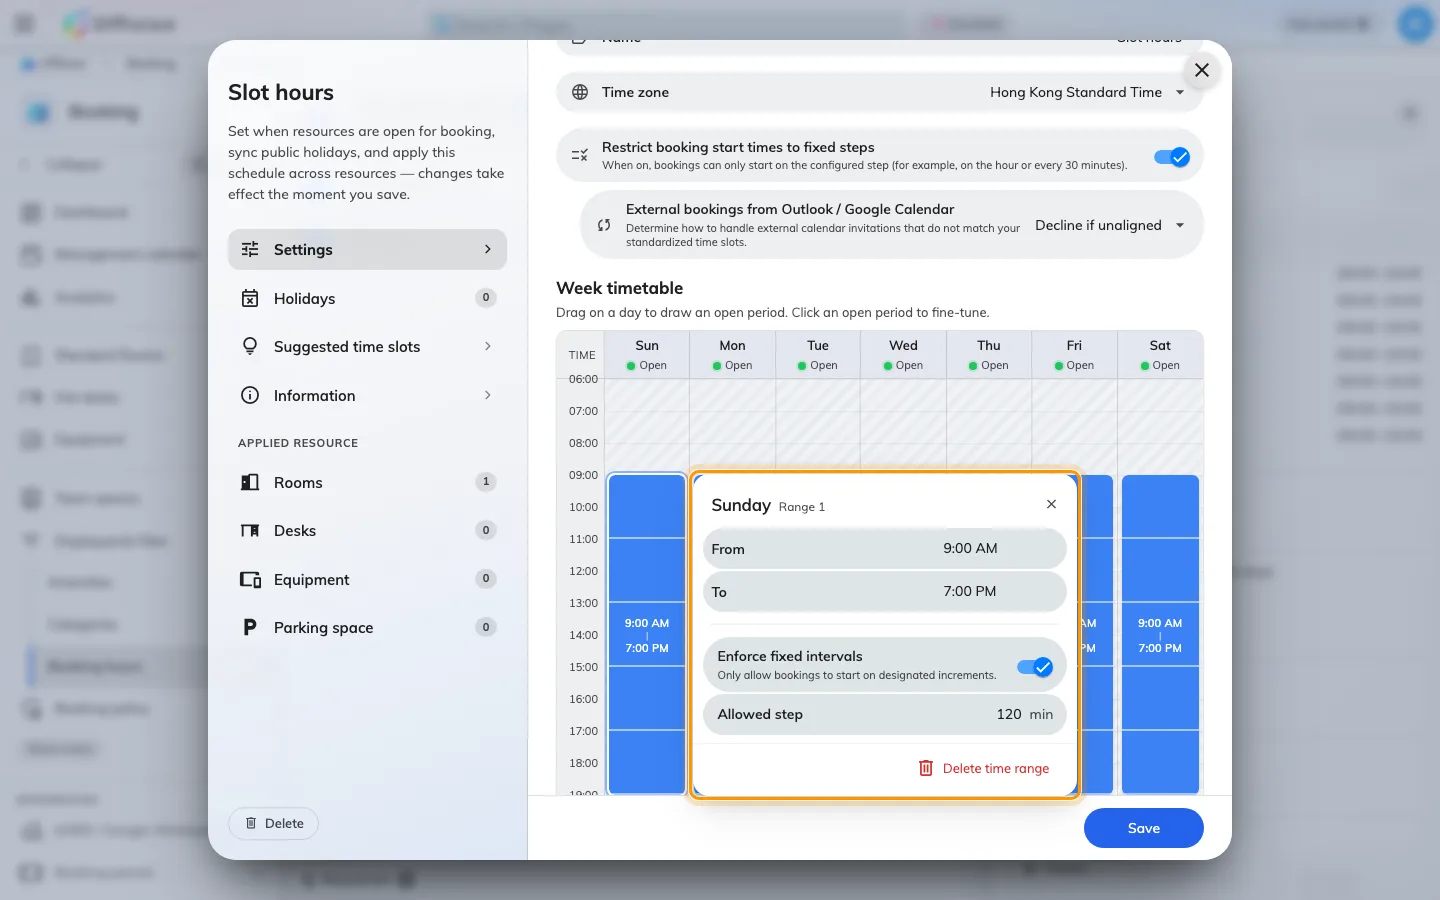Open Suggested time slots section

click(367, 346)
